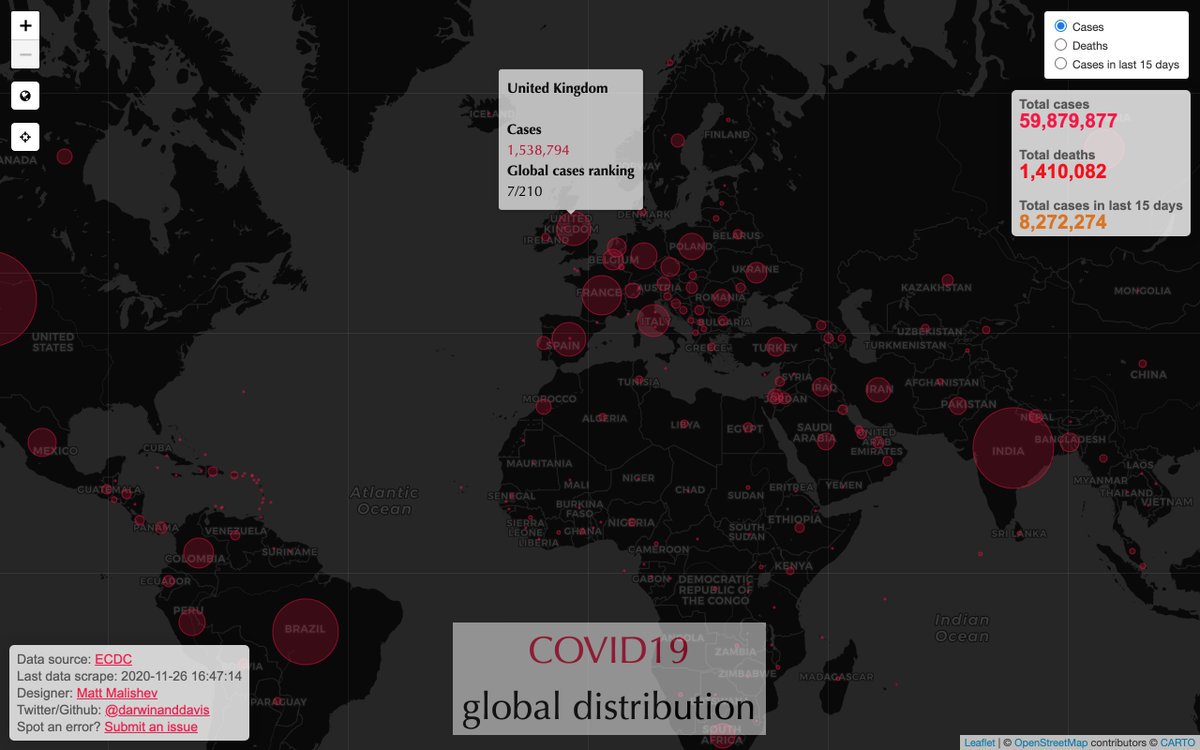Select the Brazil case circle

(x=305, y=631)
